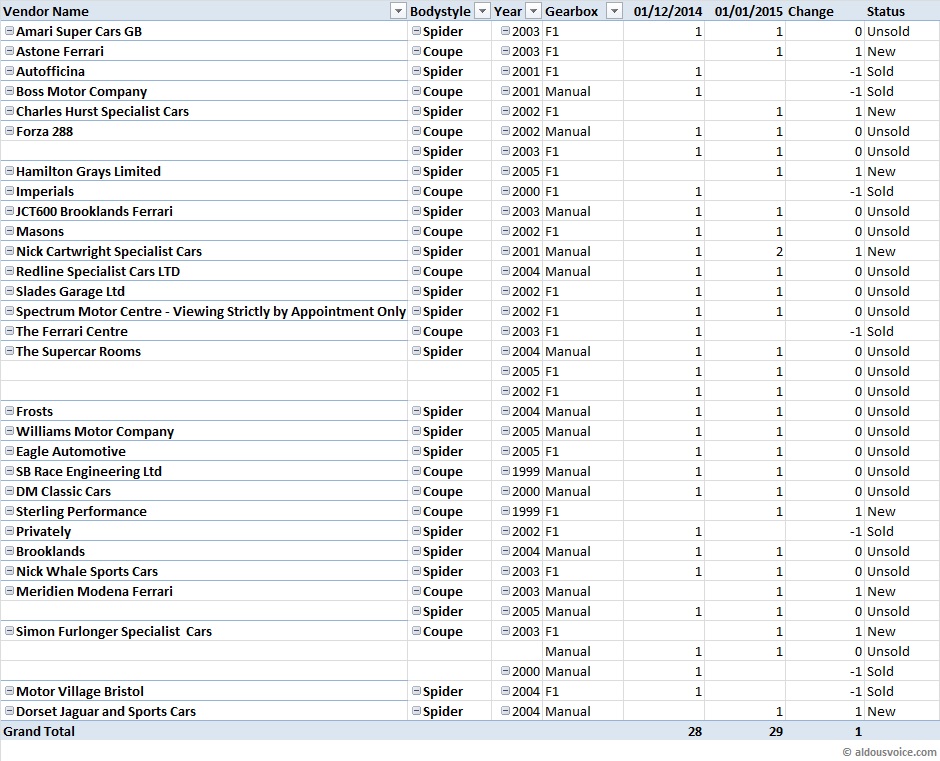Click the Grand Total row label

tap(40, 731)
